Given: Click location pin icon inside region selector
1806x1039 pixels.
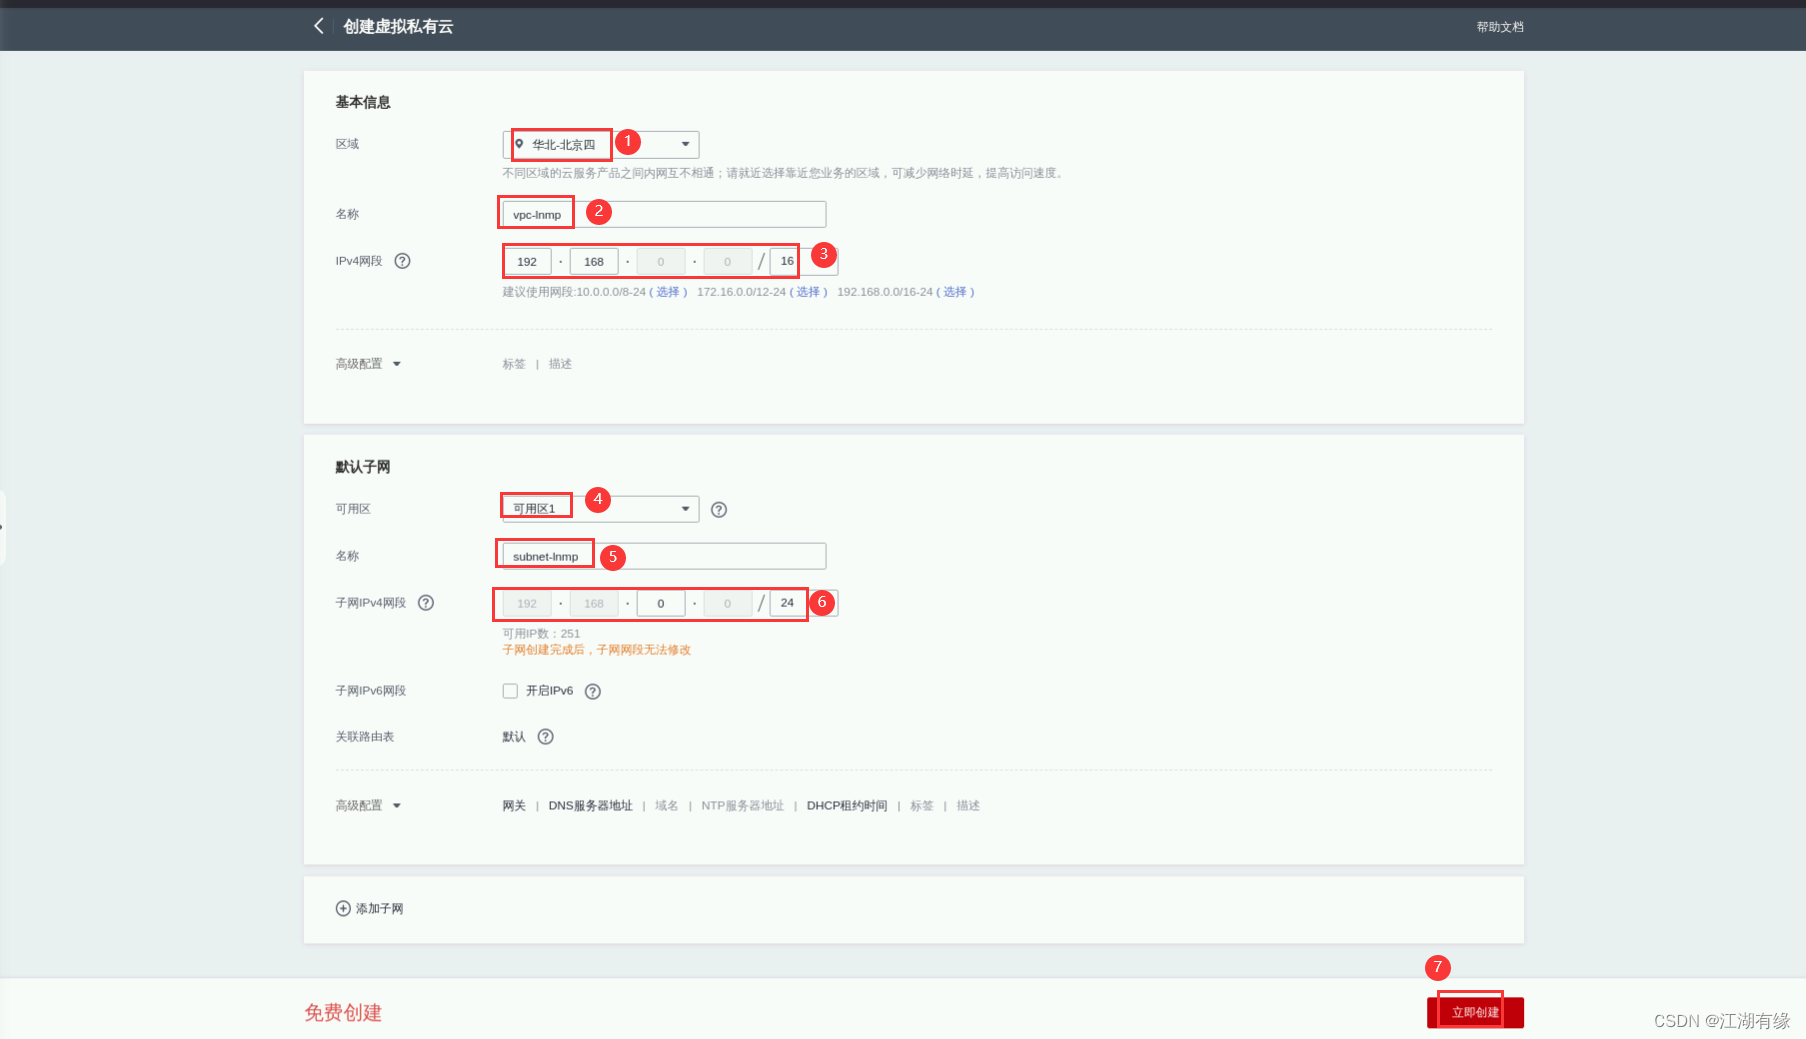Looking at the screenshot, I should point(518,144).
